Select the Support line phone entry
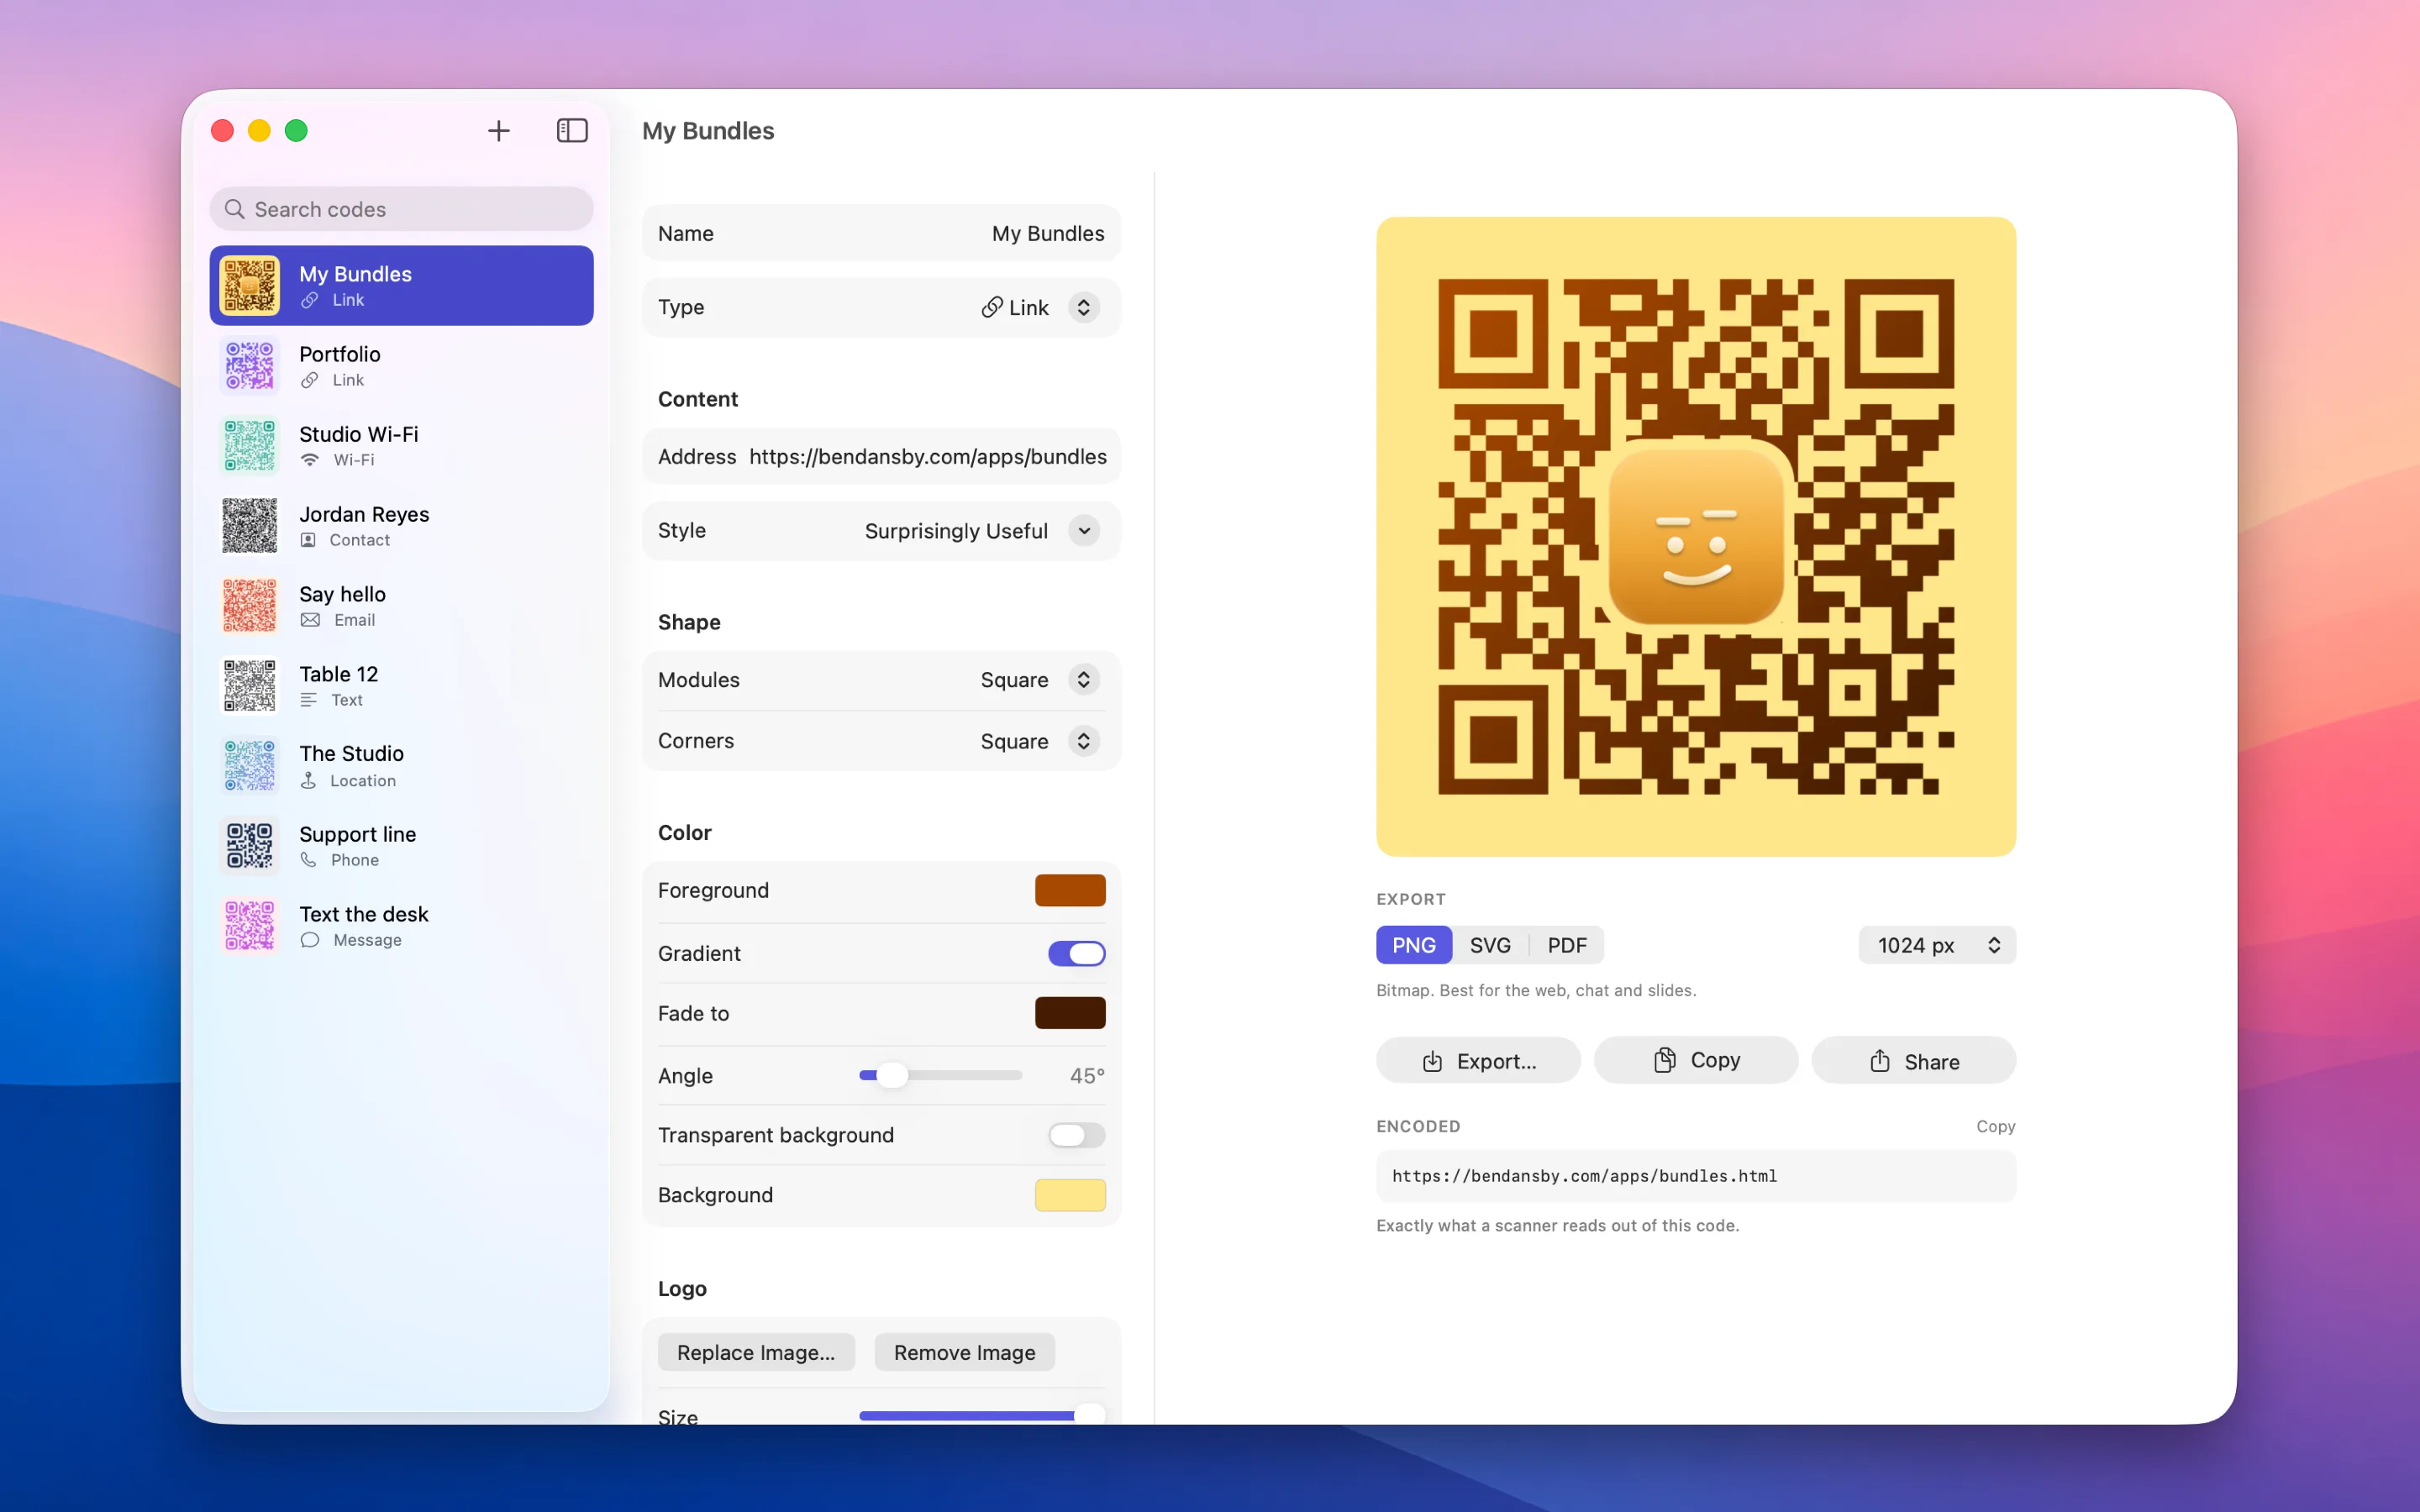This screenshot has height=1512, width=2420. (401, 846)
